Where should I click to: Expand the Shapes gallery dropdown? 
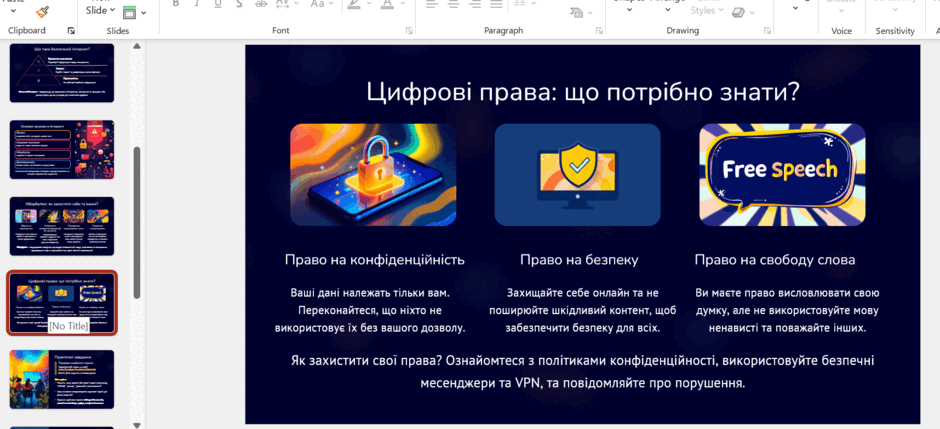pyautogui.click(x=629, y=8)
